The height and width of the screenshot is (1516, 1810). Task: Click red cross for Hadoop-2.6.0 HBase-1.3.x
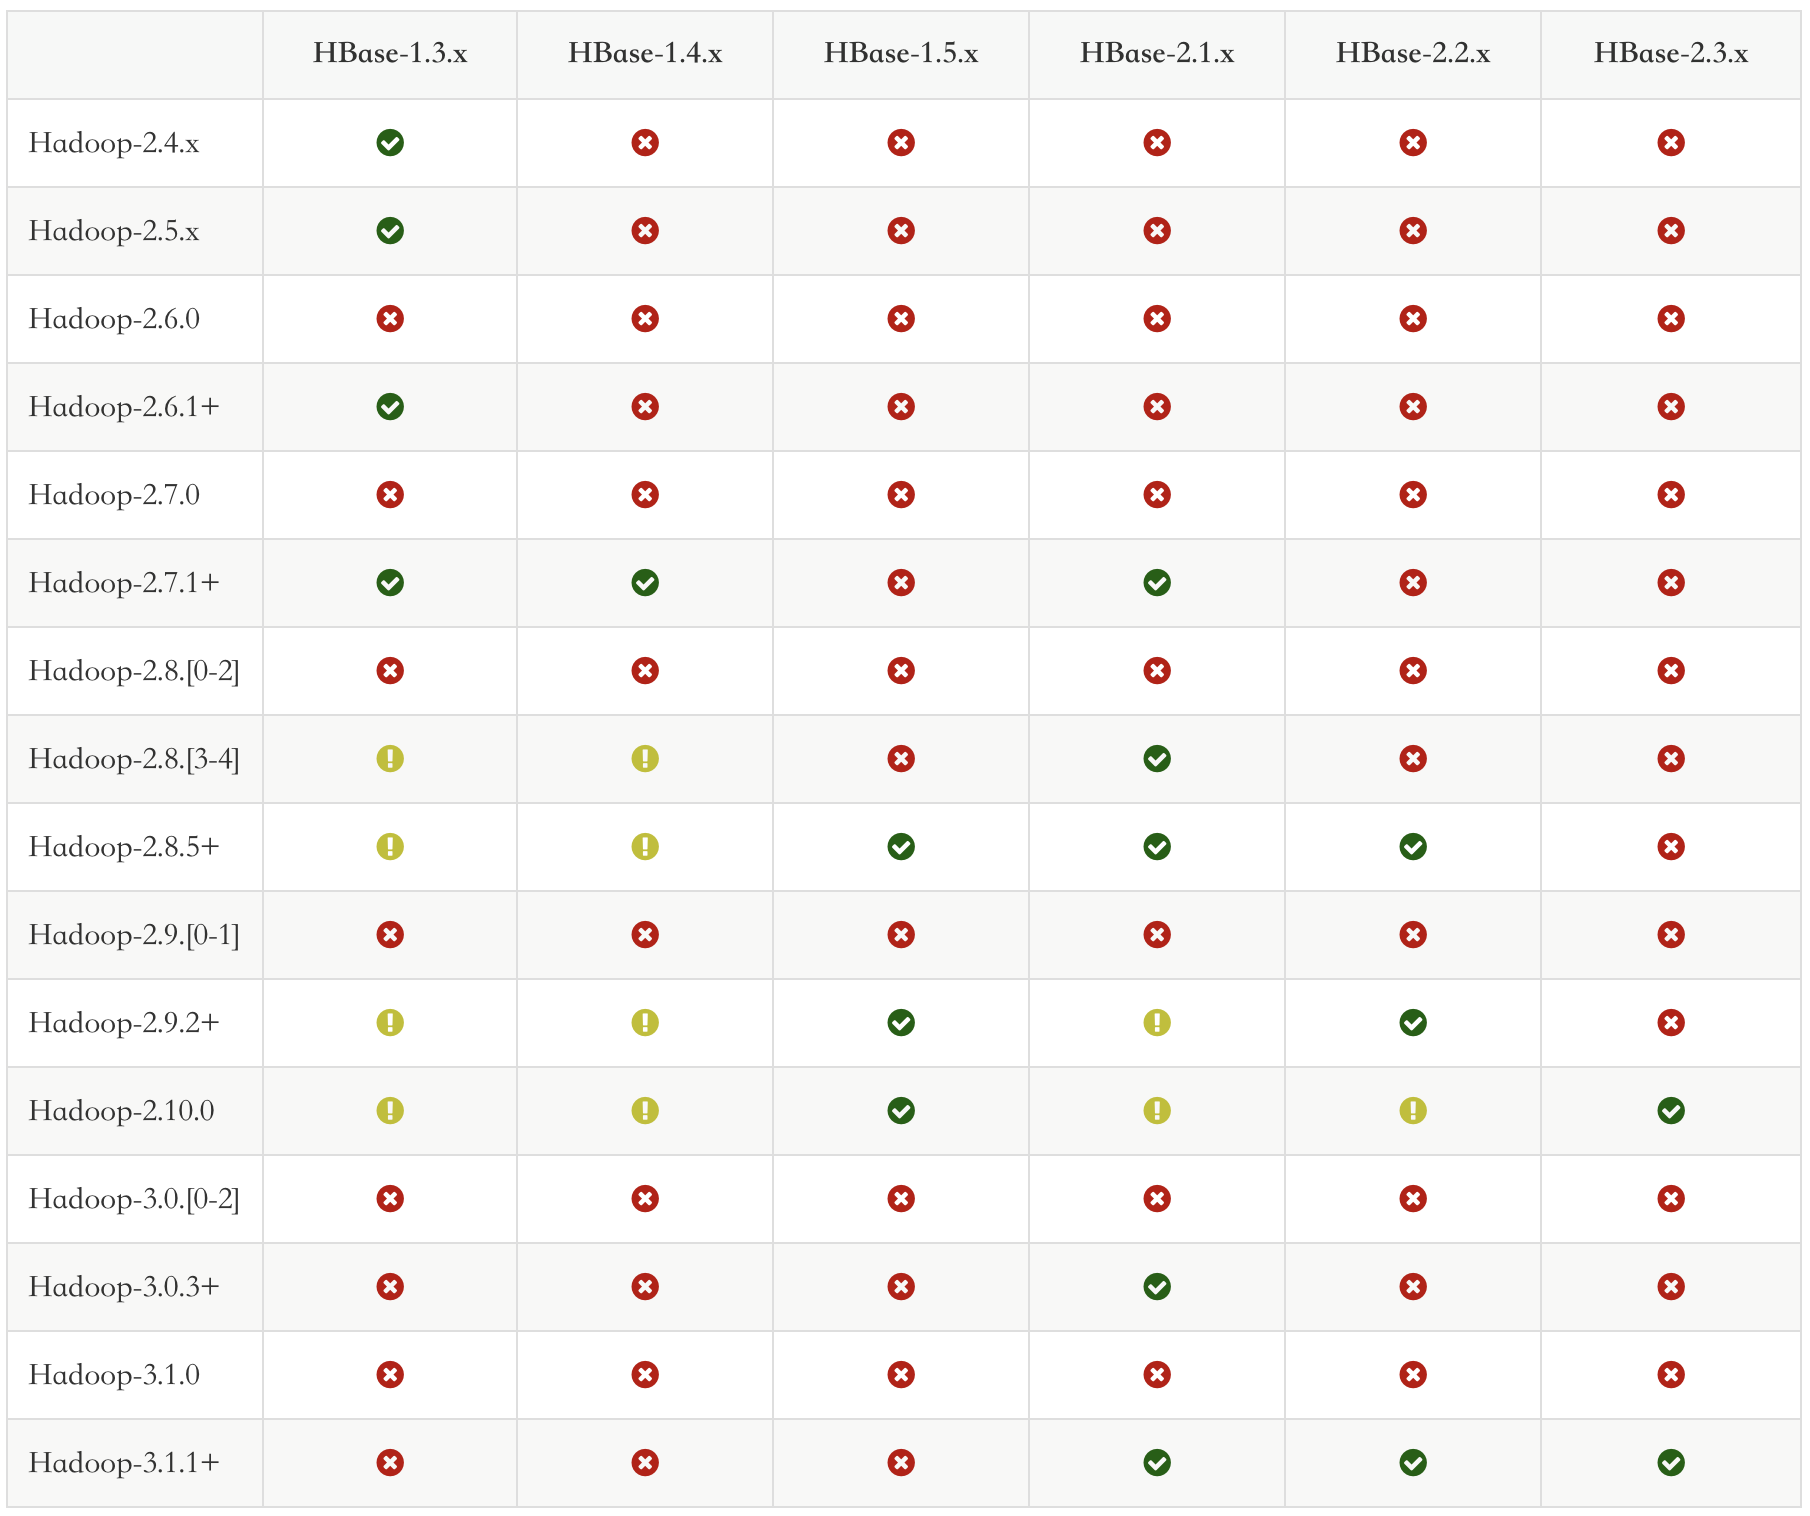390,319
